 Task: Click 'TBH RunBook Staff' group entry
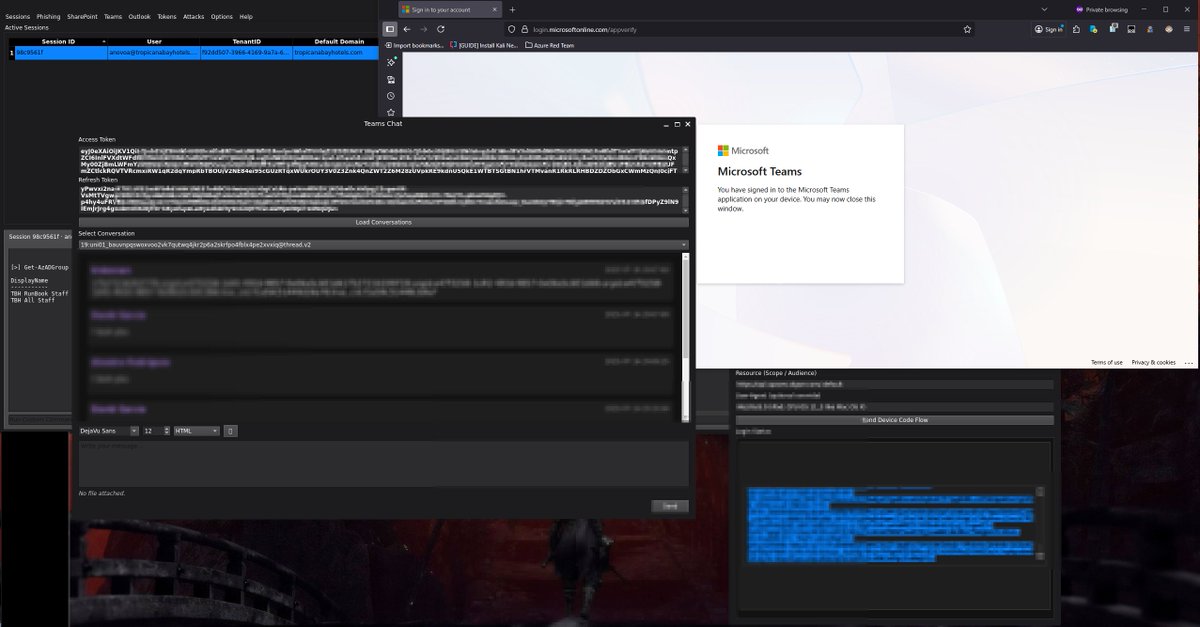point(40,294)
